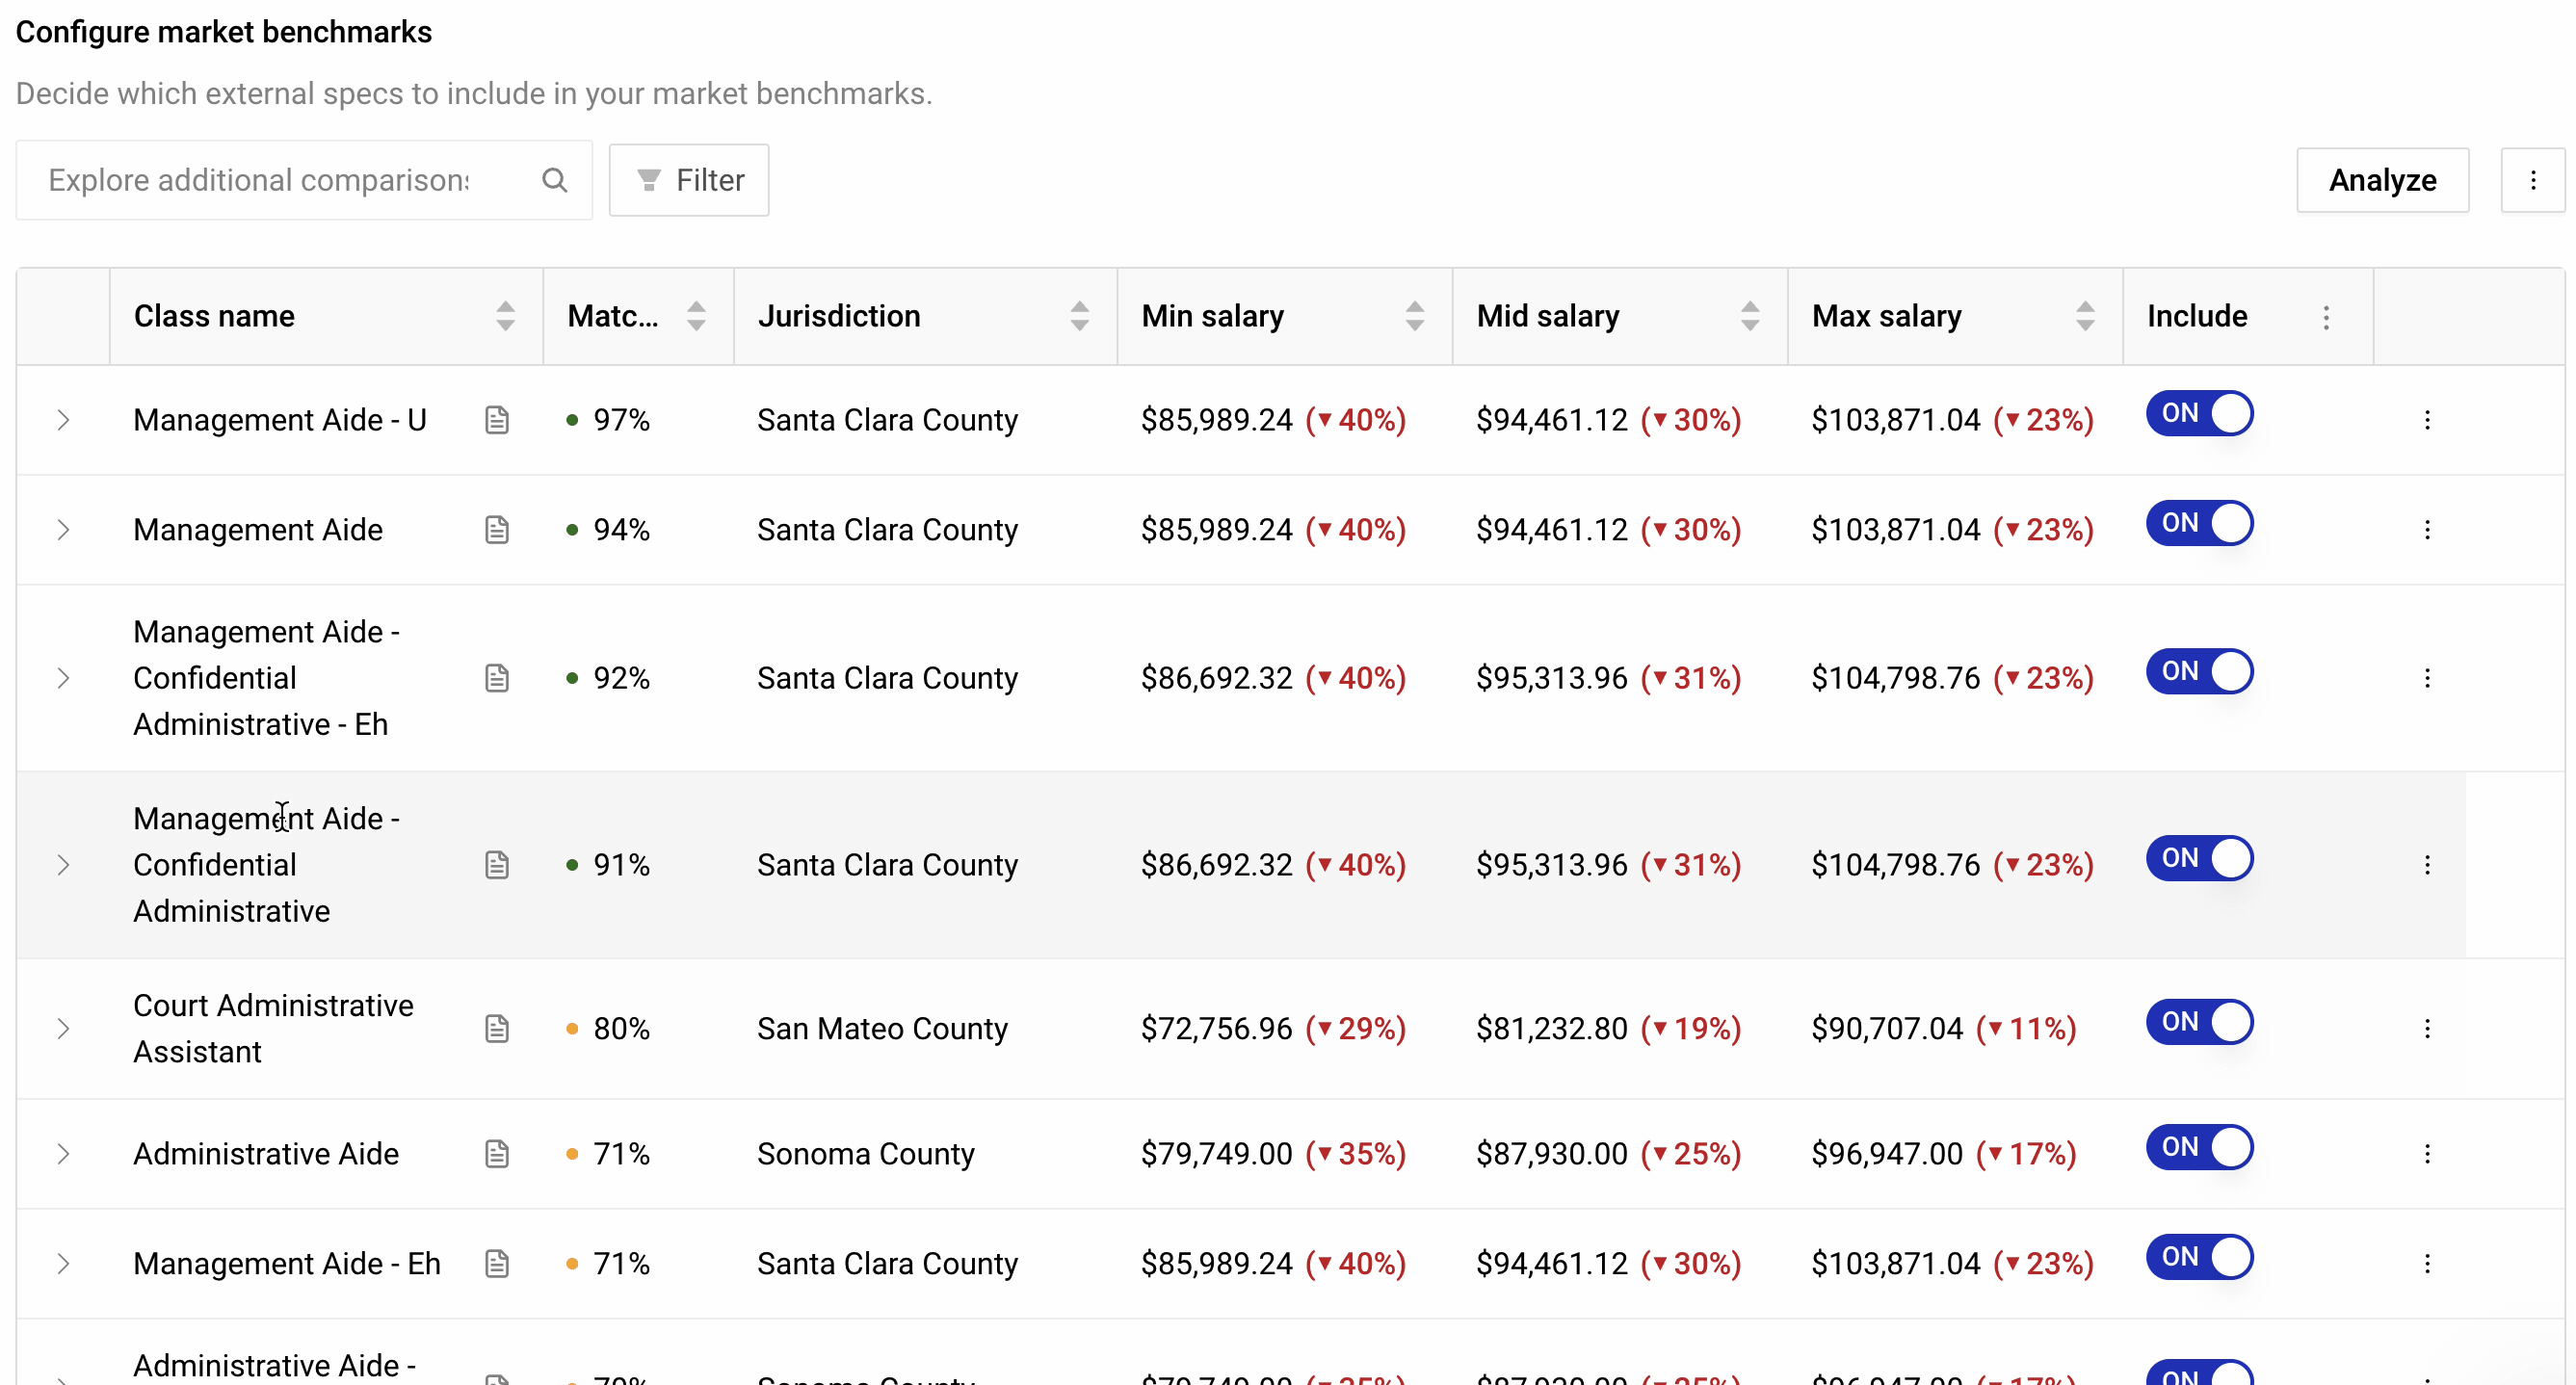Open document icon for Court Administrative Assistant
This screenshot has height=1385, width=2576.
(x=497, y=1028)
